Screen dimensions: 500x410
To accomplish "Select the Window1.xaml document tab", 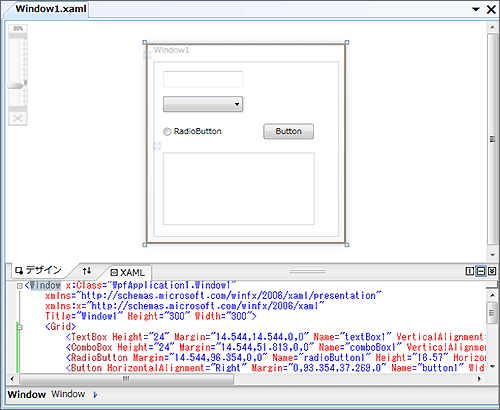I will (51, 9).
